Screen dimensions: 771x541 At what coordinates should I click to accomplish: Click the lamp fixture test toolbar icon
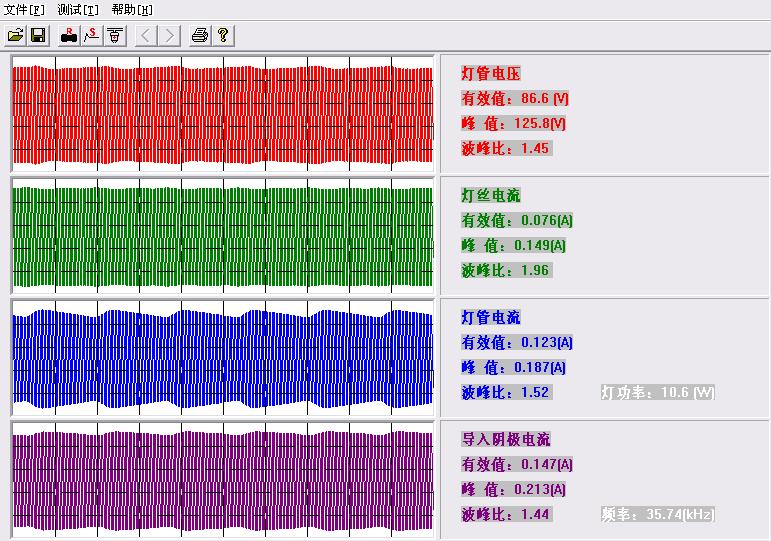[x=115, y=35]
